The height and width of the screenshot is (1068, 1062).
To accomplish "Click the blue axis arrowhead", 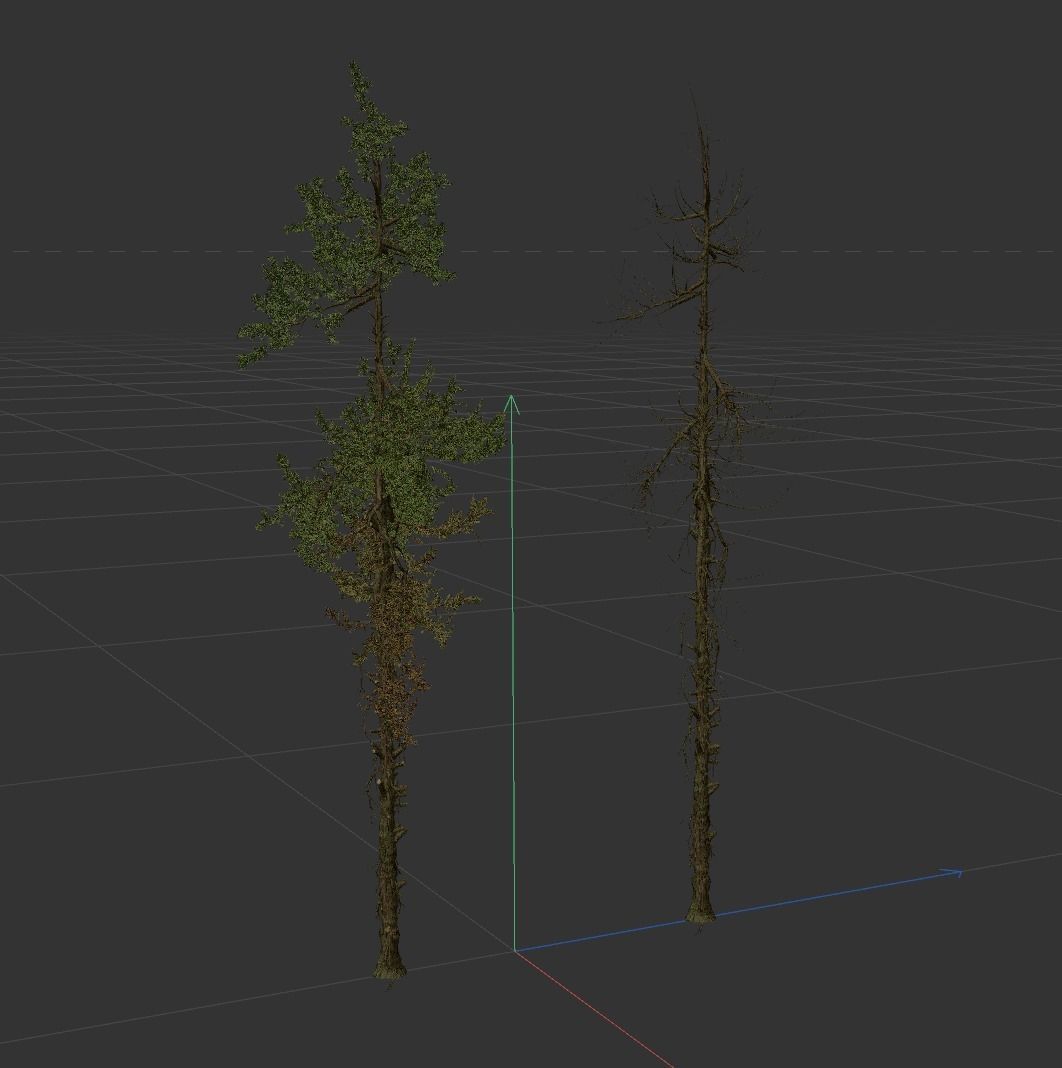I will click(x=951, y=873).
